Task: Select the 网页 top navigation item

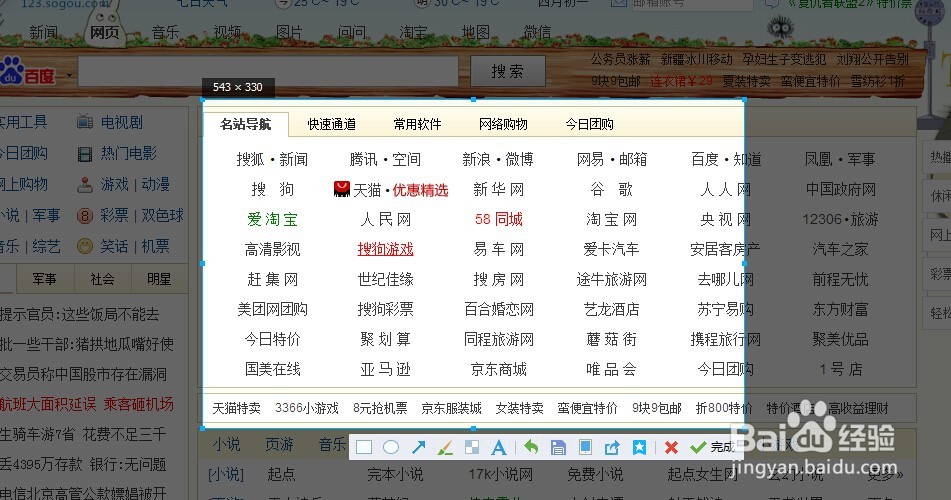Action: (x=104, y=32)
